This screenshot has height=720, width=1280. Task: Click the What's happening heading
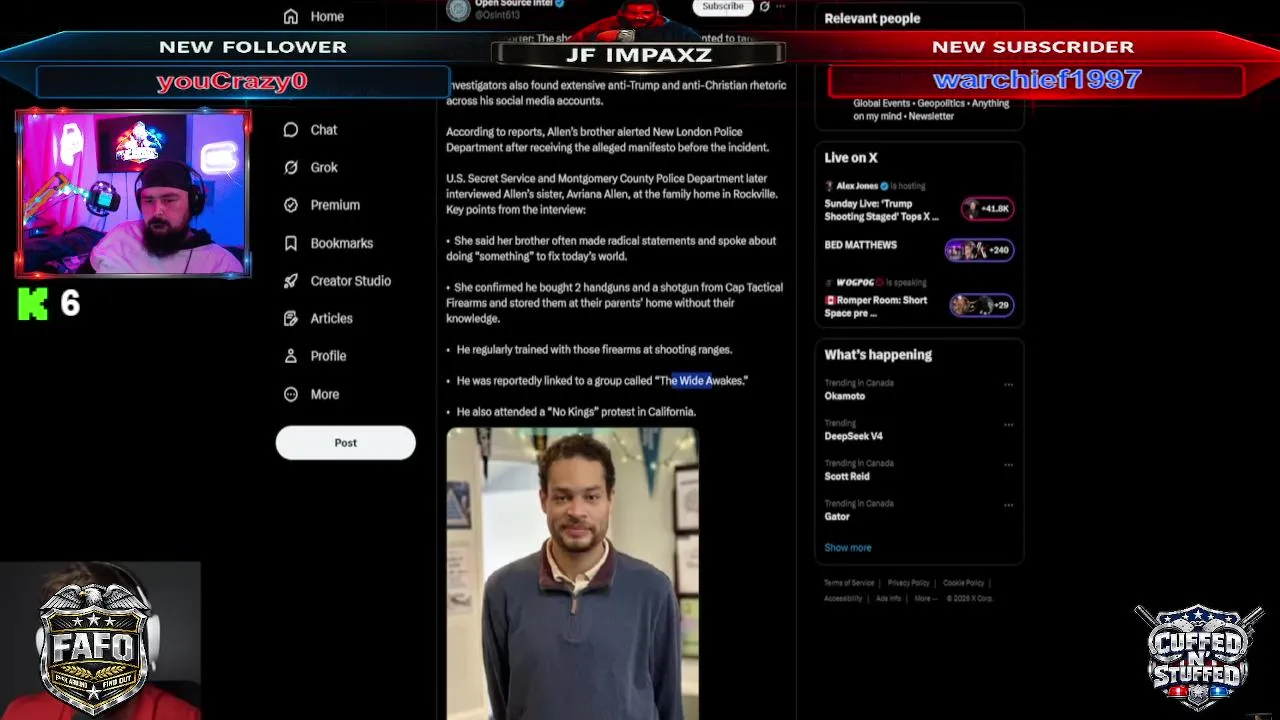[878, 354]
